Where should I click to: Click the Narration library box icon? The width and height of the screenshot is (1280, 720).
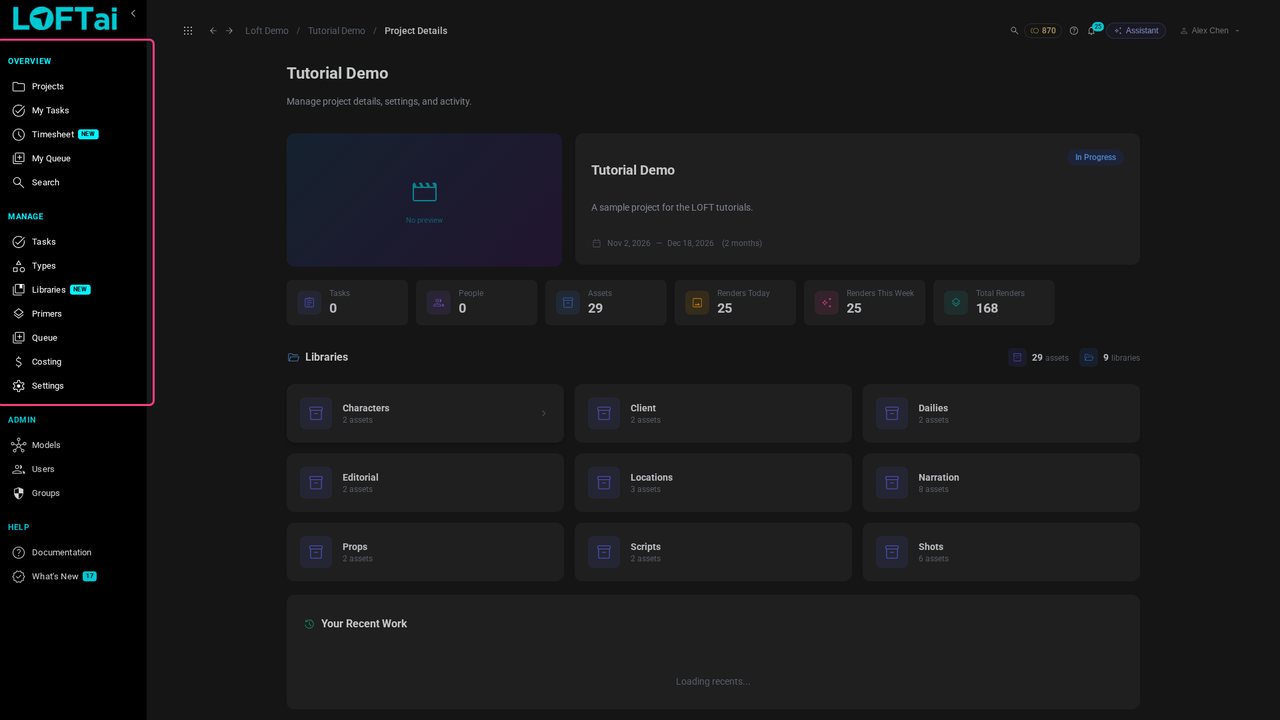(x=892, y=483)
